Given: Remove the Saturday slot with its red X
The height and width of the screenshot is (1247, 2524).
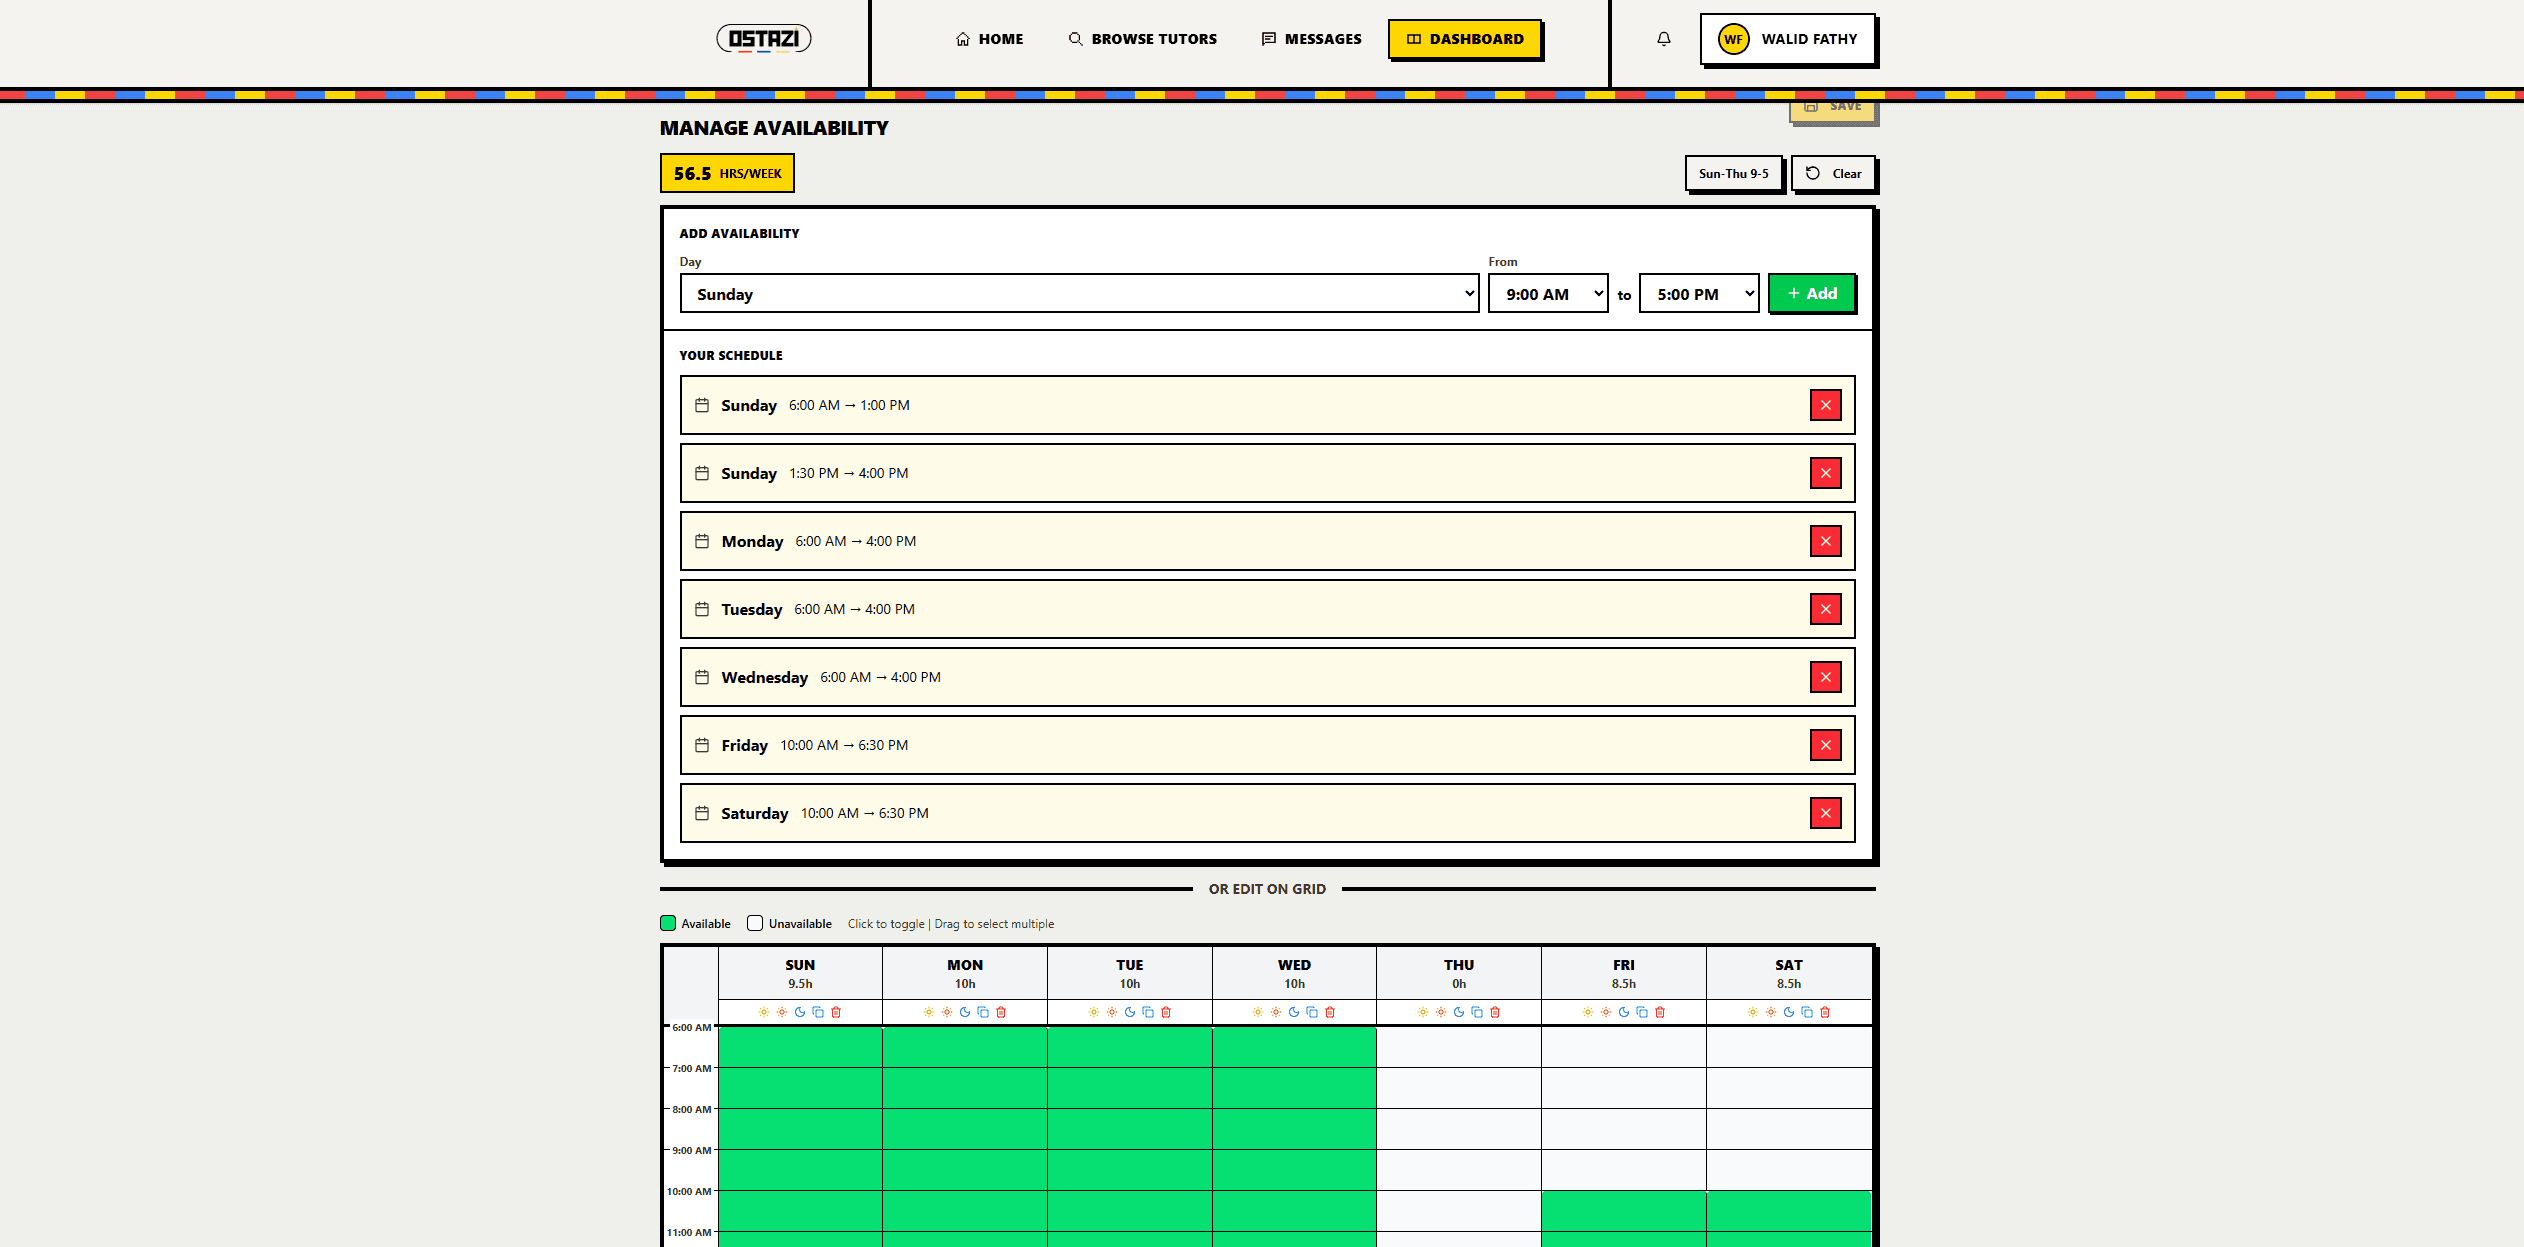Looking at the screenshot, I should pos(1826,813).
